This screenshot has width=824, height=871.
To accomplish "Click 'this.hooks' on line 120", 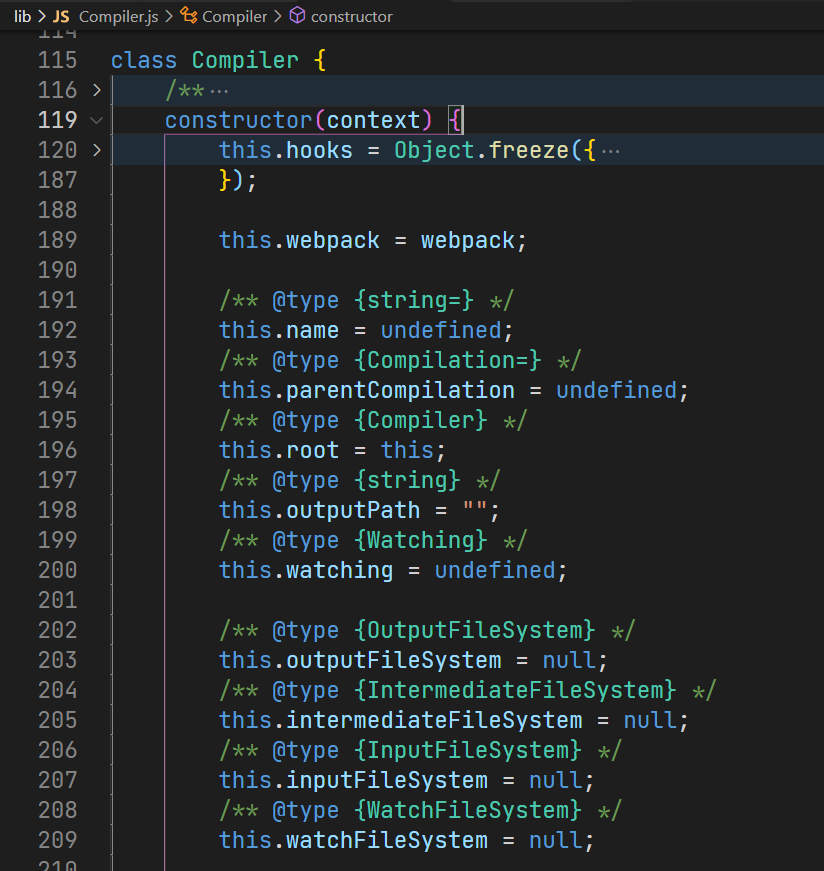I will [286, 151].
